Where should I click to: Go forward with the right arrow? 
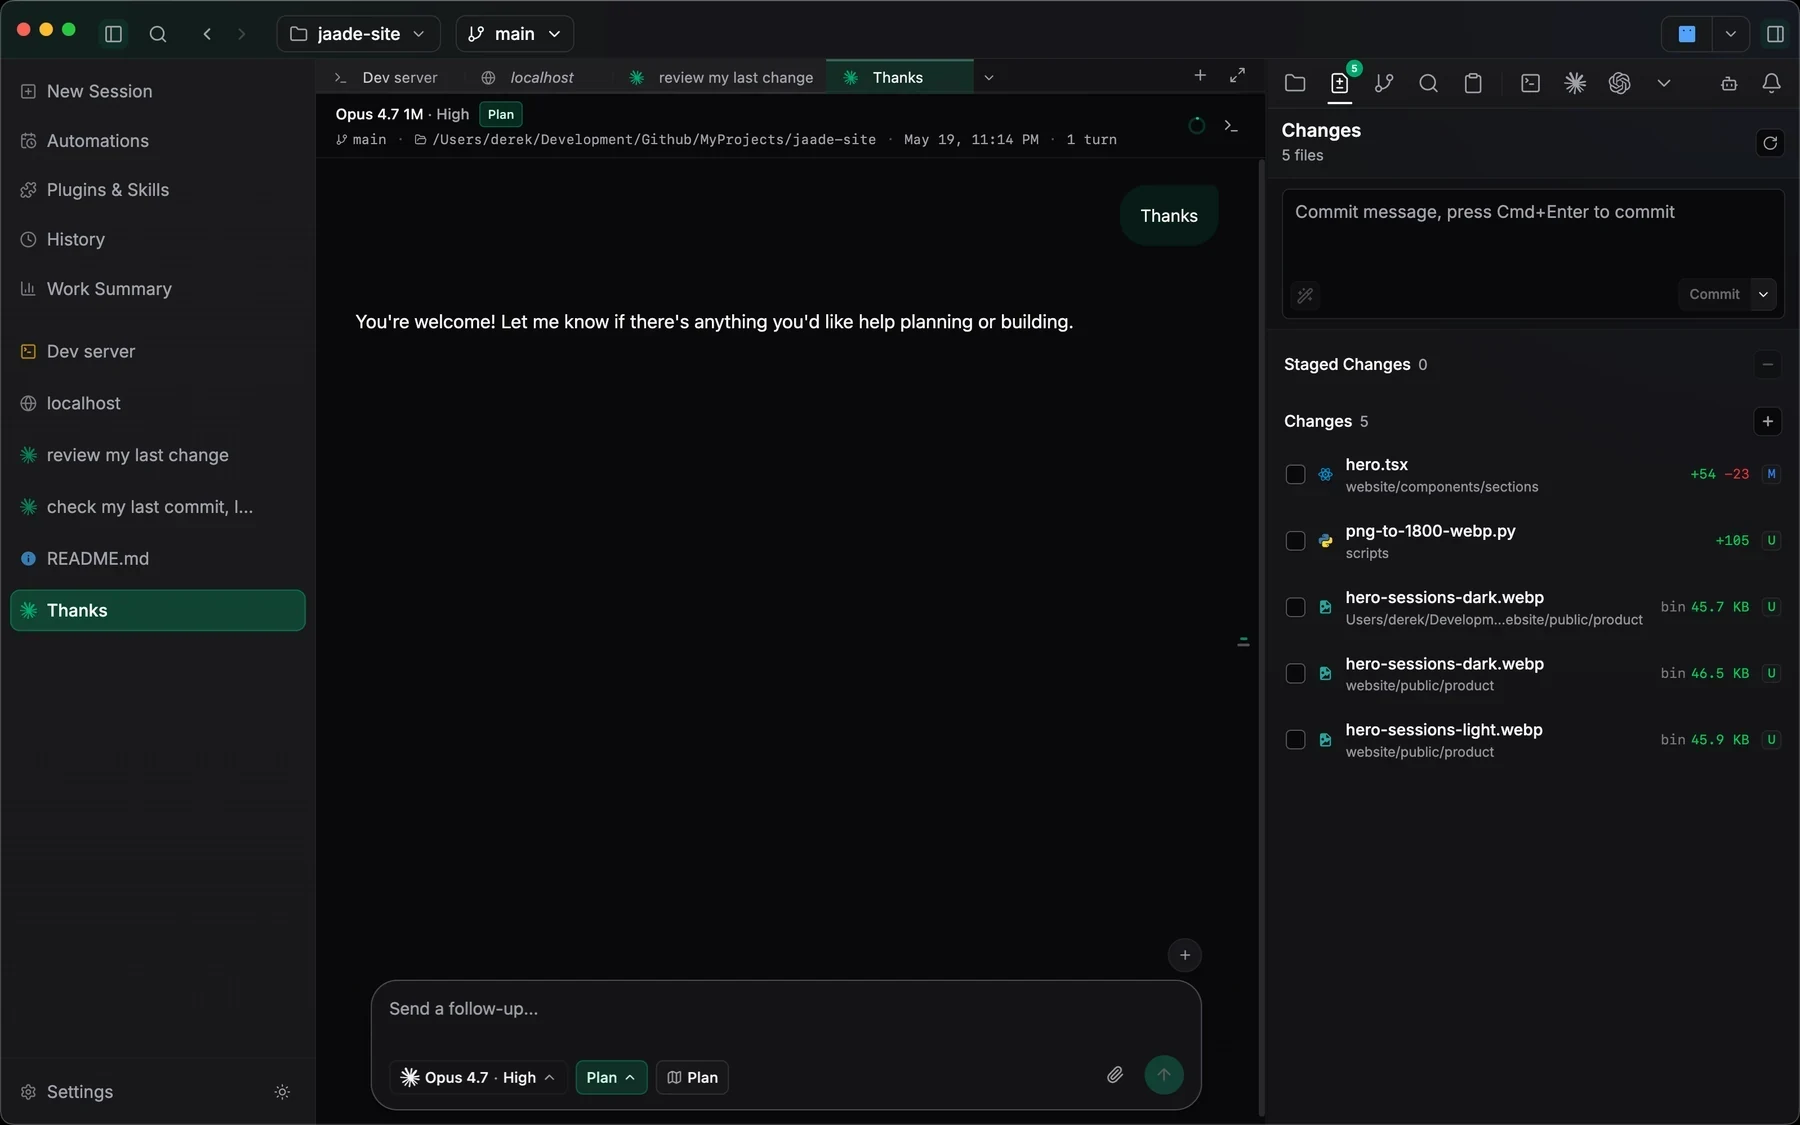click(x=241, y=34)
